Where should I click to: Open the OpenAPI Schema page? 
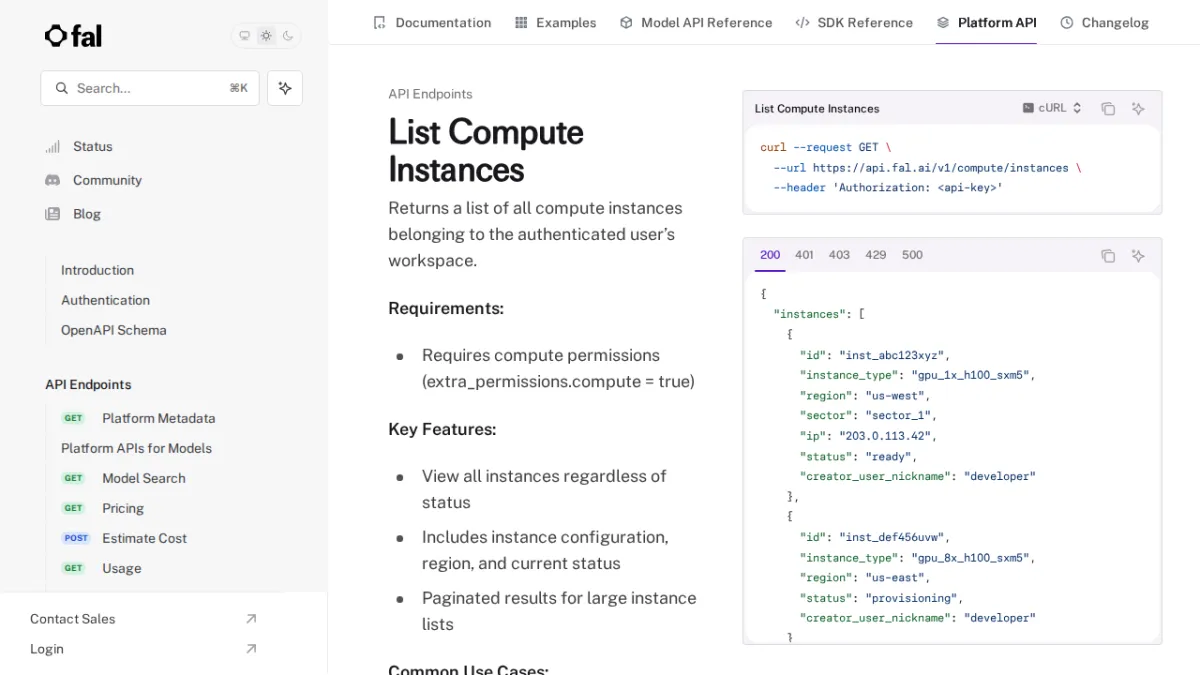click(114, 330)
